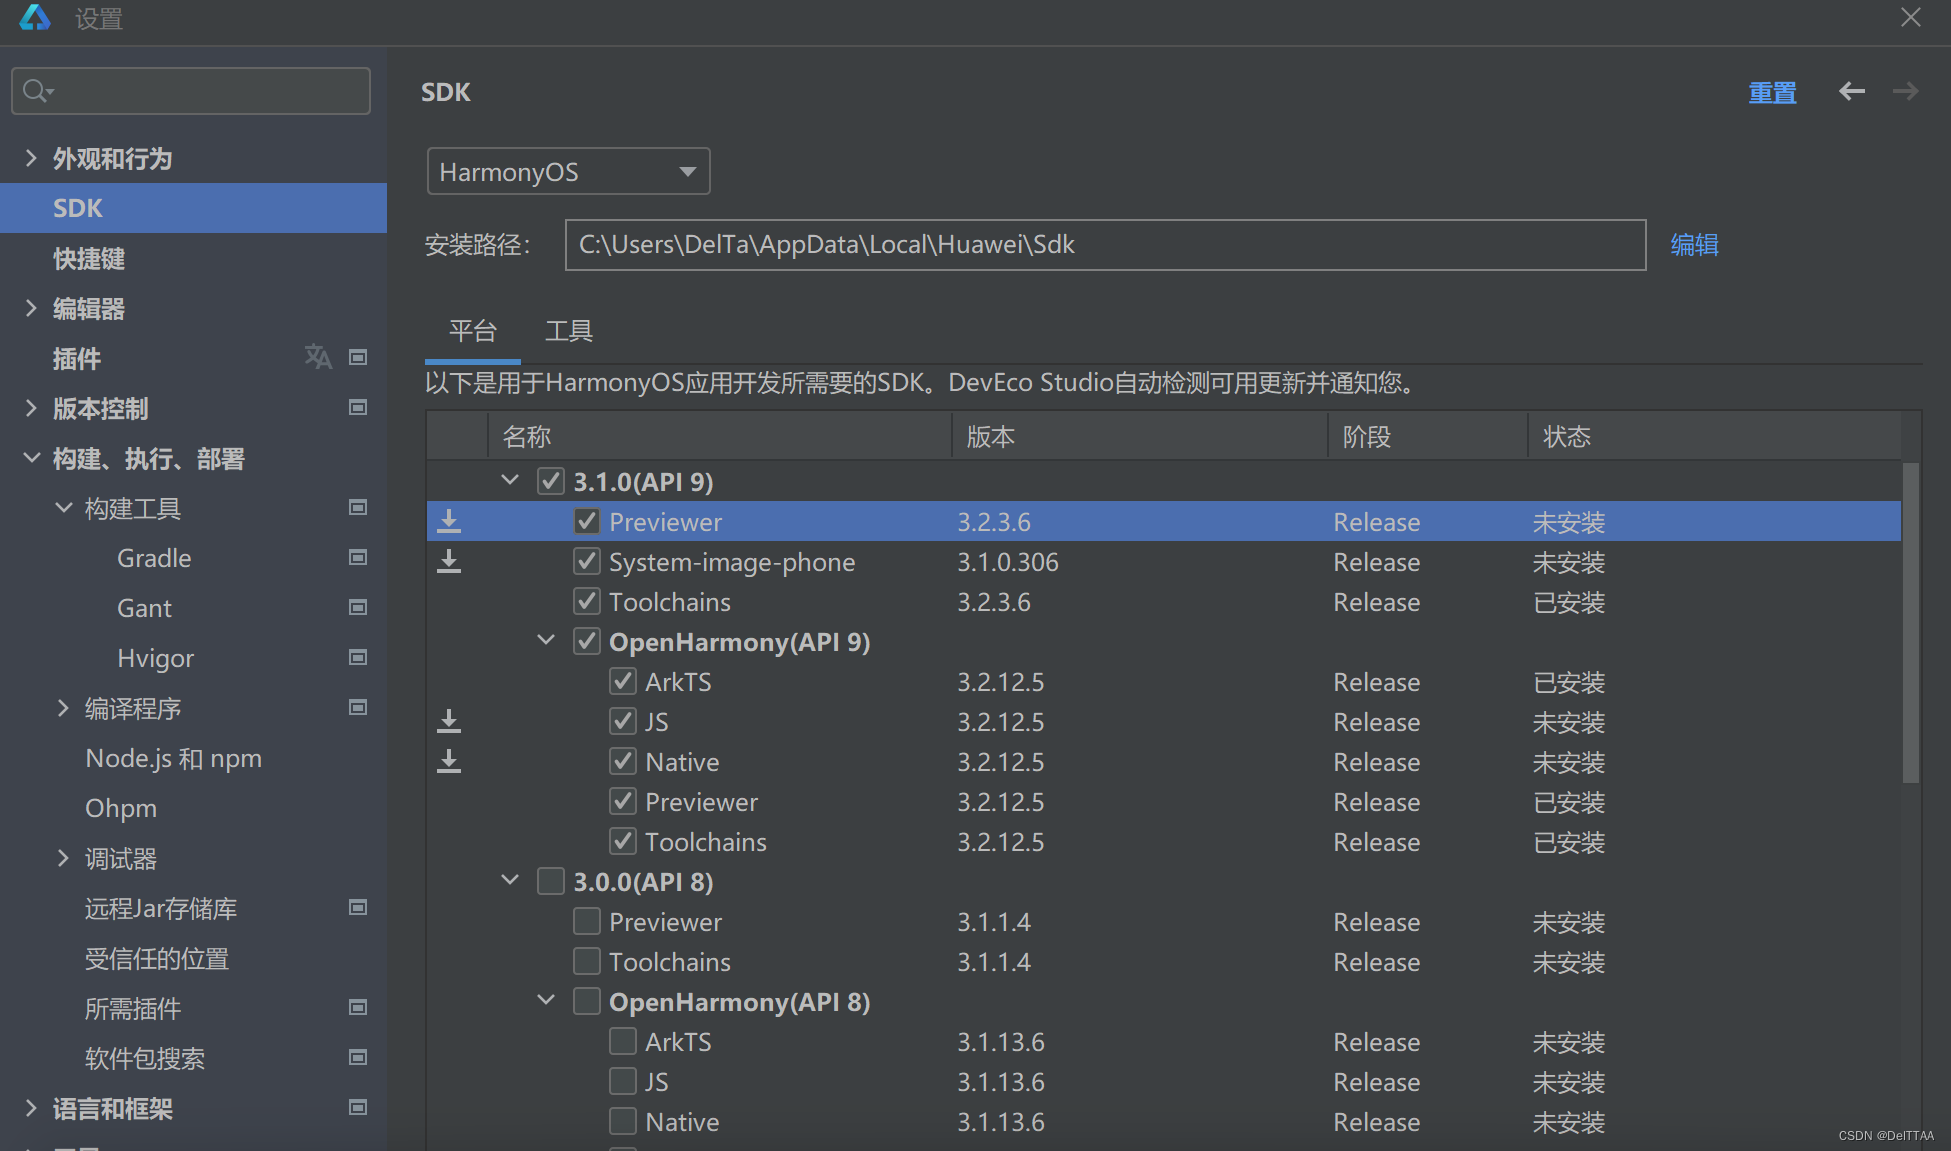Expand the 外观和行为 settings section
The image size is (1951, 1151).
coord(31,158)
